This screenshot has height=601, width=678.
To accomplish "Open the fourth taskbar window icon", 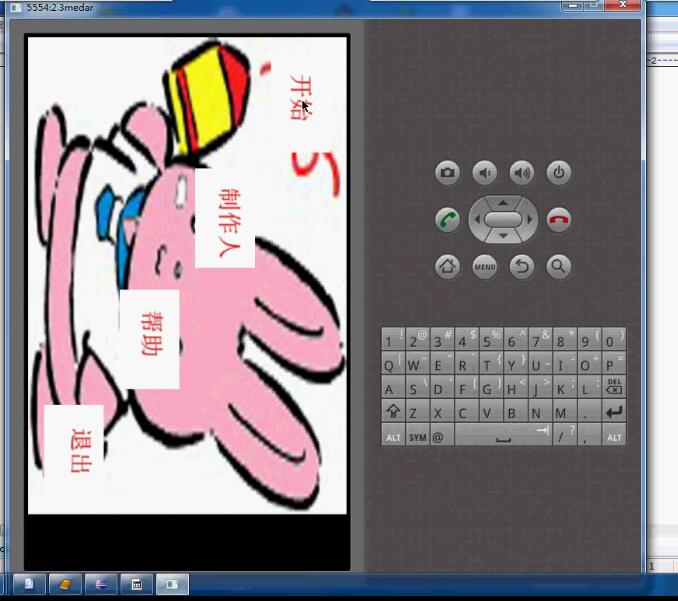I will point(137,585).
